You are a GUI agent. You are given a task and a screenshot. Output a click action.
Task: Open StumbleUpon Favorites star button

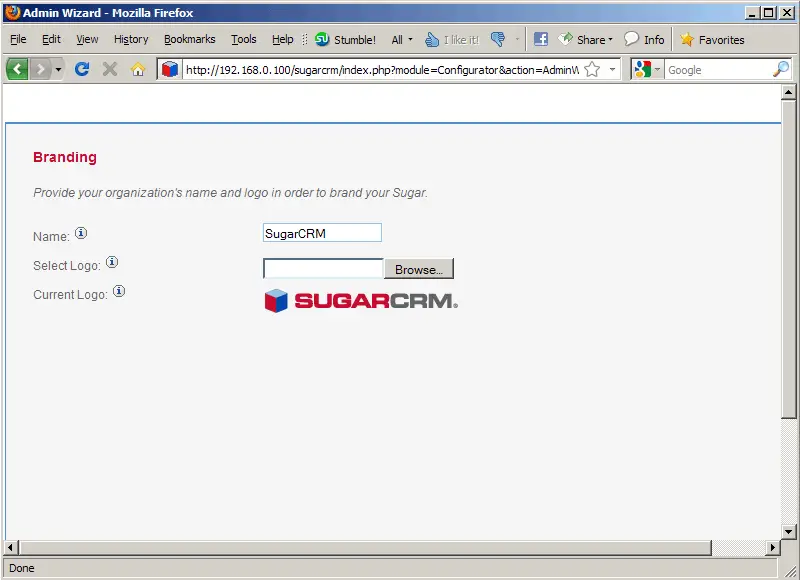pos(712,39)
